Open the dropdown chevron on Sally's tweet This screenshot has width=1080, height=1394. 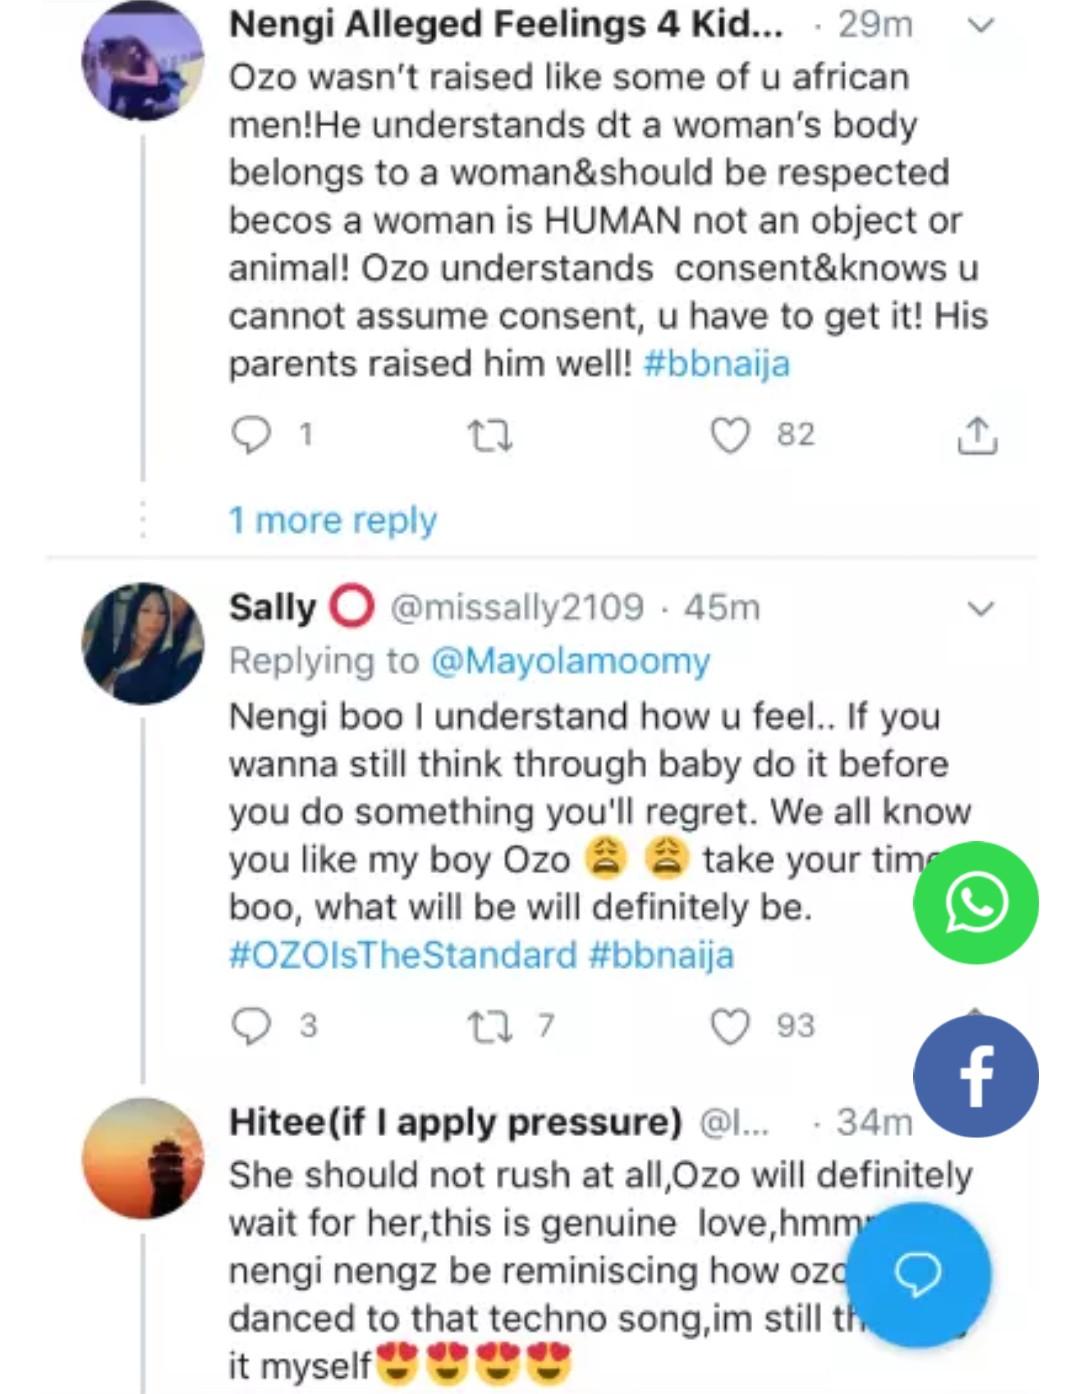pyautogui.click(x=981, y=608)
